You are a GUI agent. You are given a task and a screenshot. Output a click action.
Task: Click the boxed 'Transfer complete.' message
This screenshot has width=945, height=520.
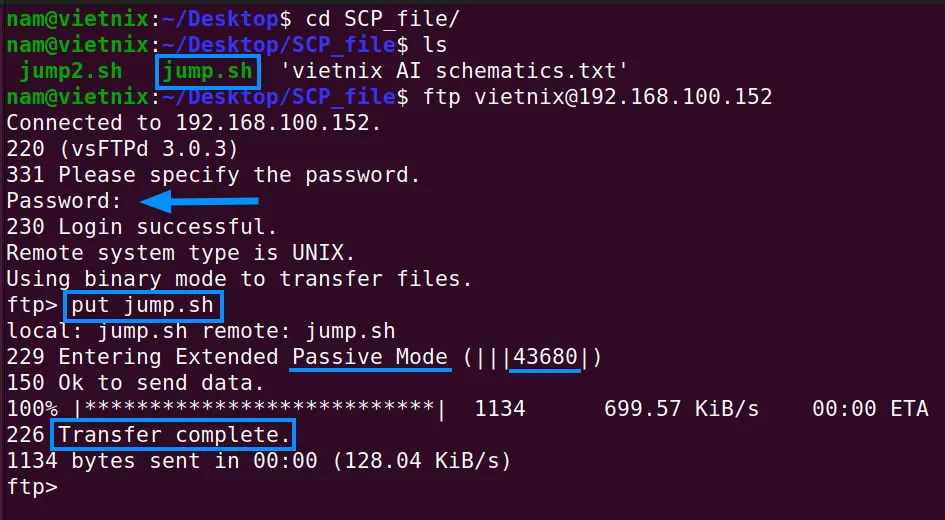tap(174, 434)
